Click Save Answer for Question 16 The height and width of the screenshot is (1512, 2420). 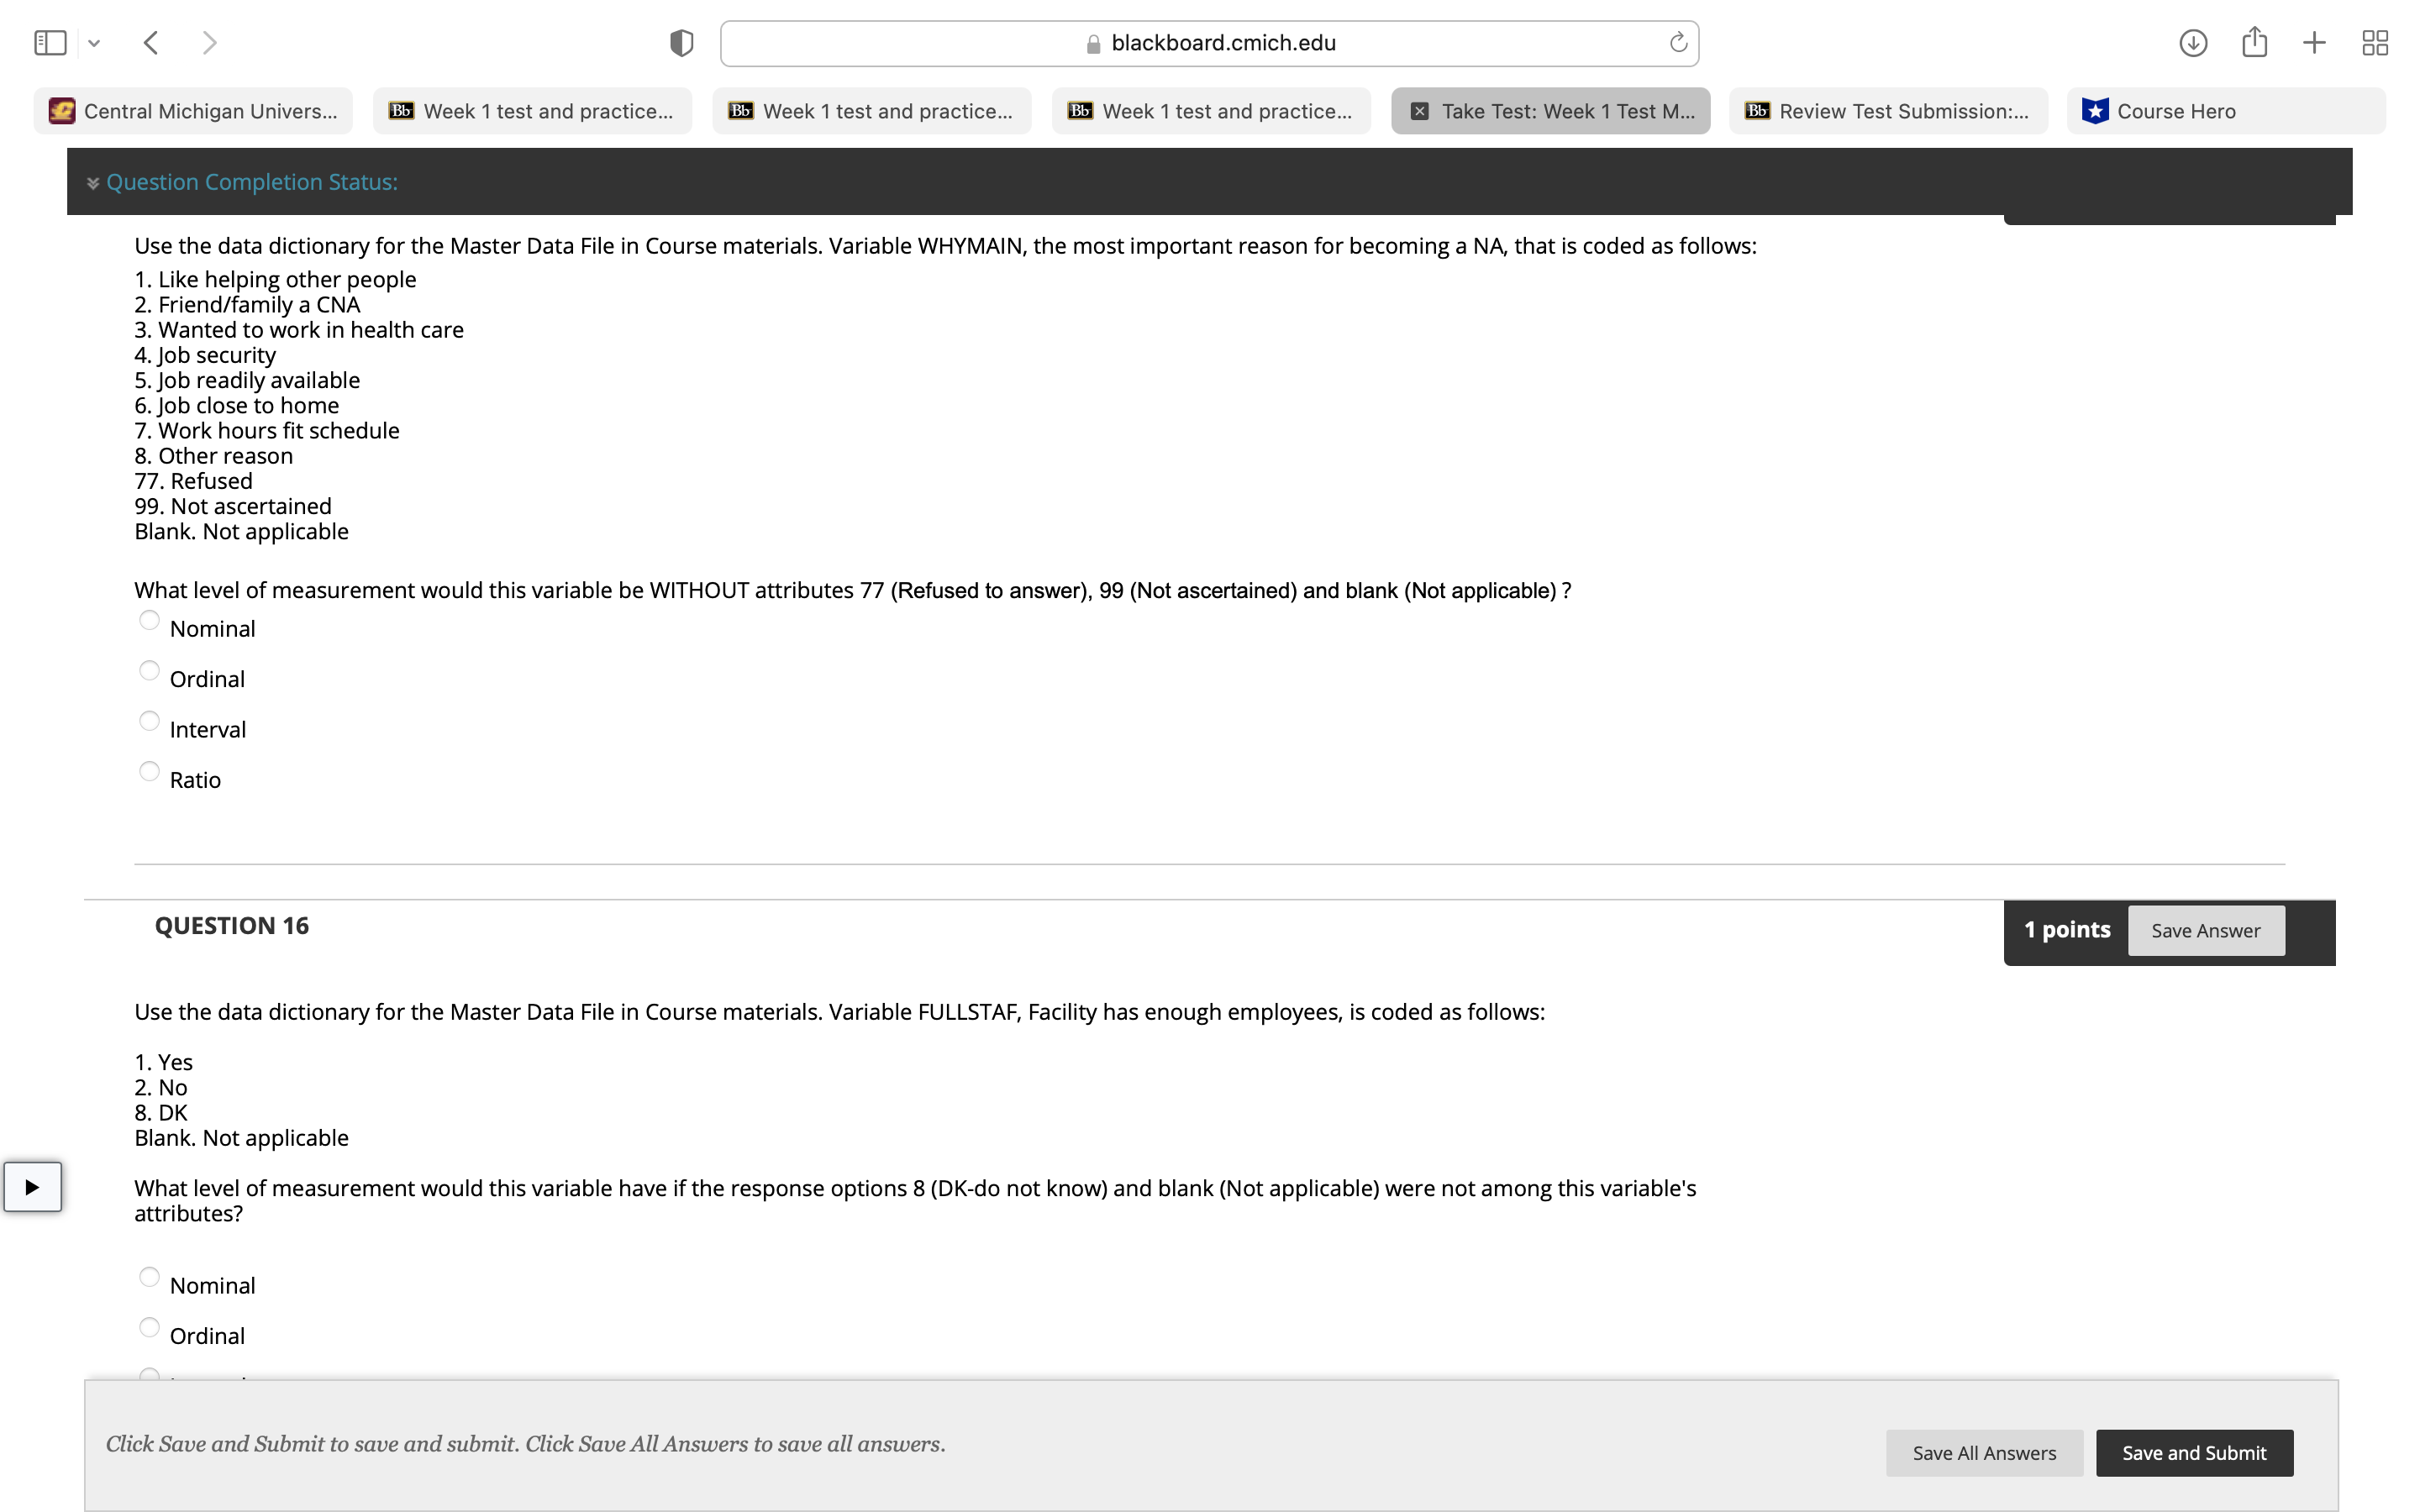[x=2205, y=931]
